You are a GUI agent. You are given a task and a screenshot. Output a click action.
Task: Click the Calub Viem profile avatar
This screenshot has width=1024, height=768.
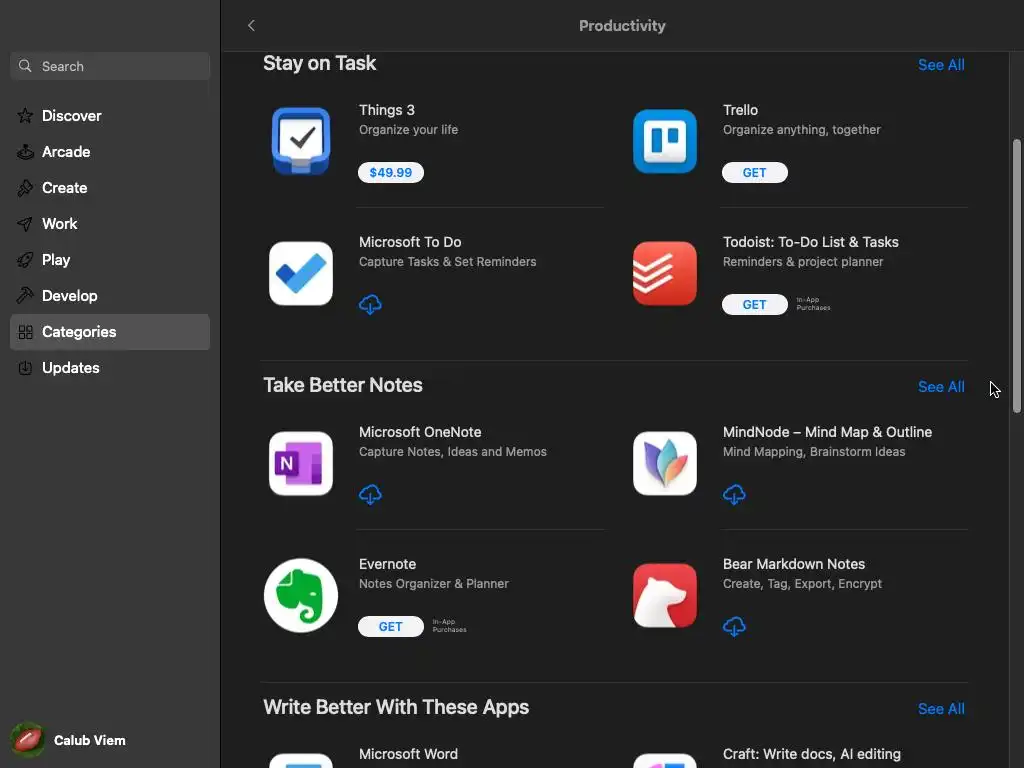tap(27, 740)
